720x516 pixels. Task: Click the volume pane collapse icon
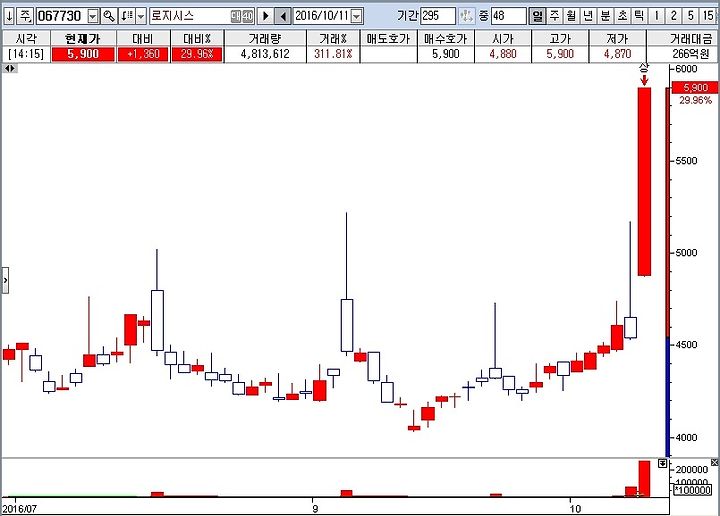click(662, 463)
